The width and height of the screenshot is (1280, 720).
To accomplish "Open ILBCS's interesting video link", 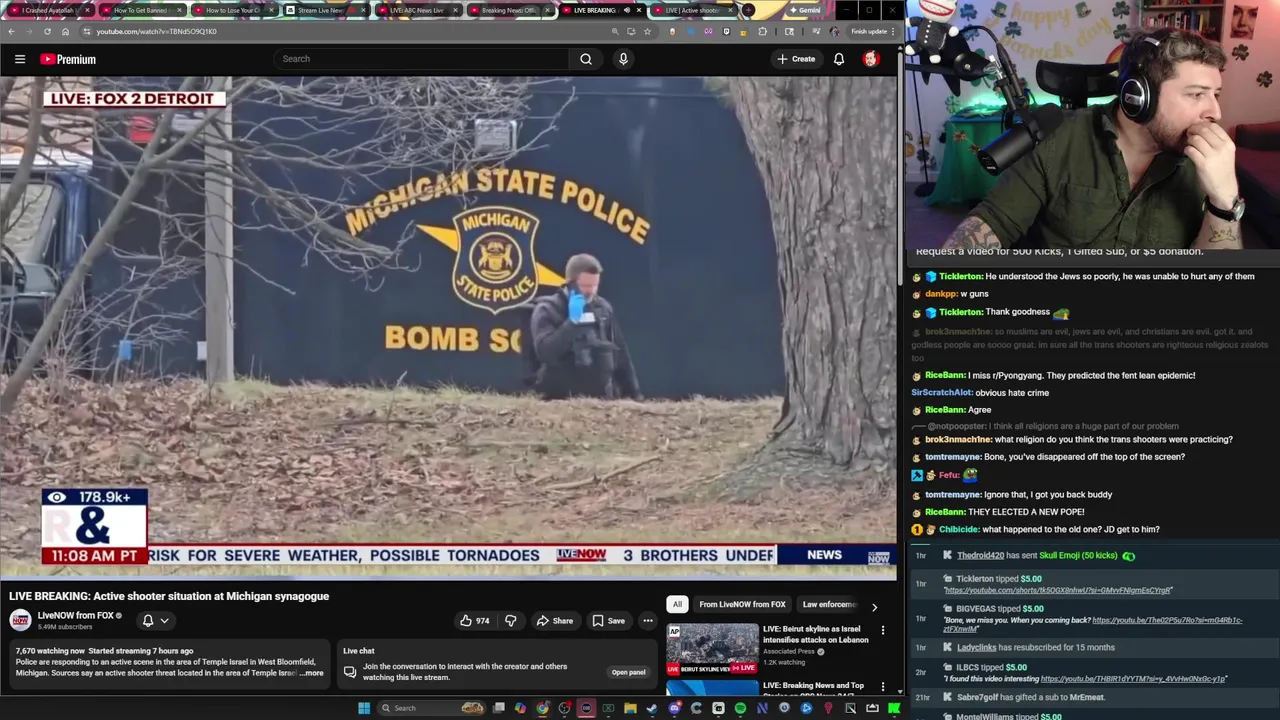I will pos(1133,679).
